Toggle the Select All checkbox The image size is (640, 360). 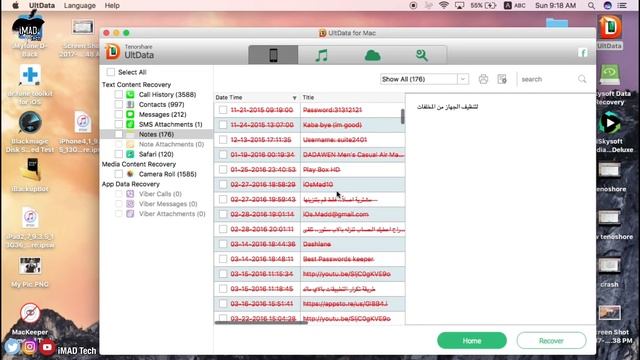point(111,72)
